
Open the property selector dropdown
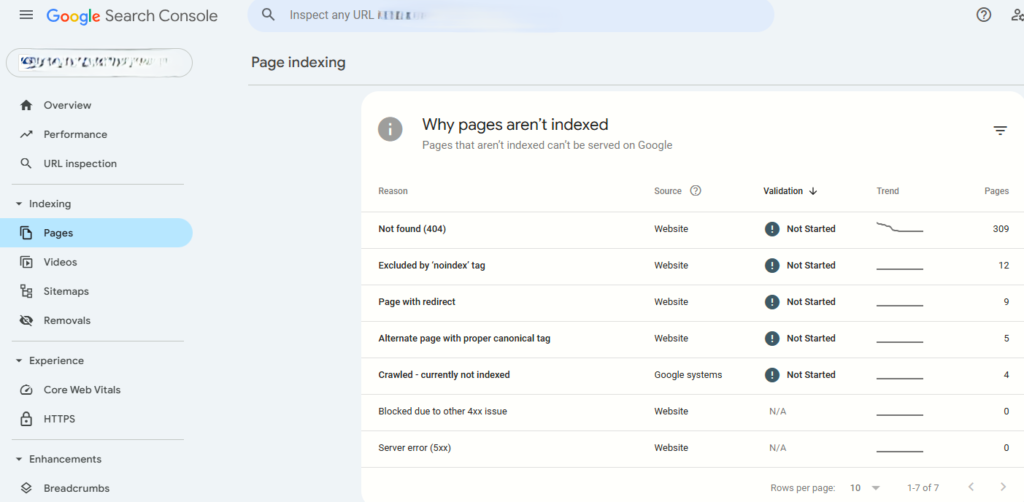99,63
